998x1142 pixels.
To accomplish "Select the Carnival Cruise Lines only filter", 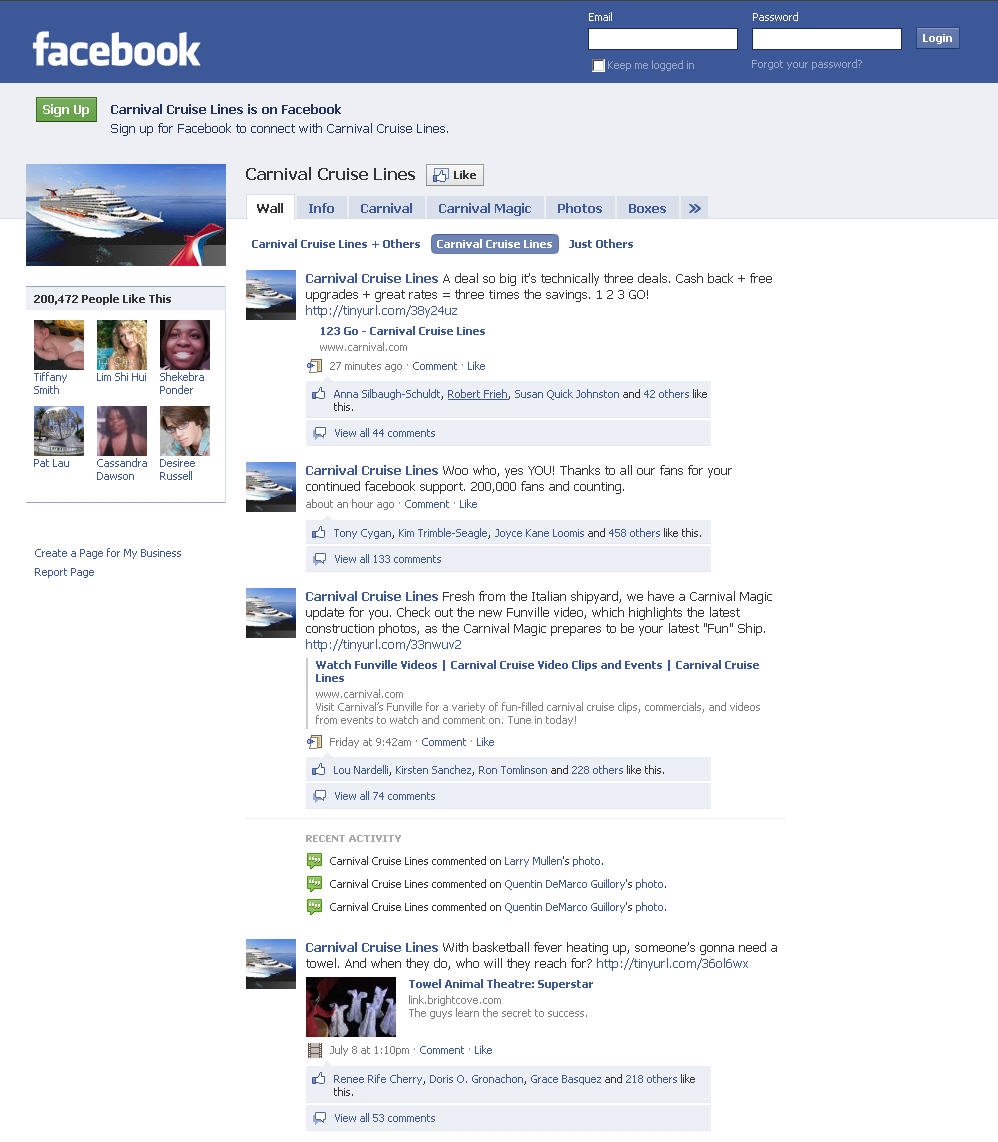I will pyautogui.click(x=495, y=244).
